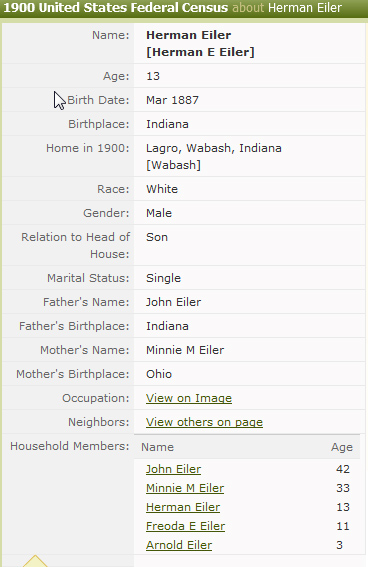Click the Mother's Birthplace value Ohio

coord(159,374)
